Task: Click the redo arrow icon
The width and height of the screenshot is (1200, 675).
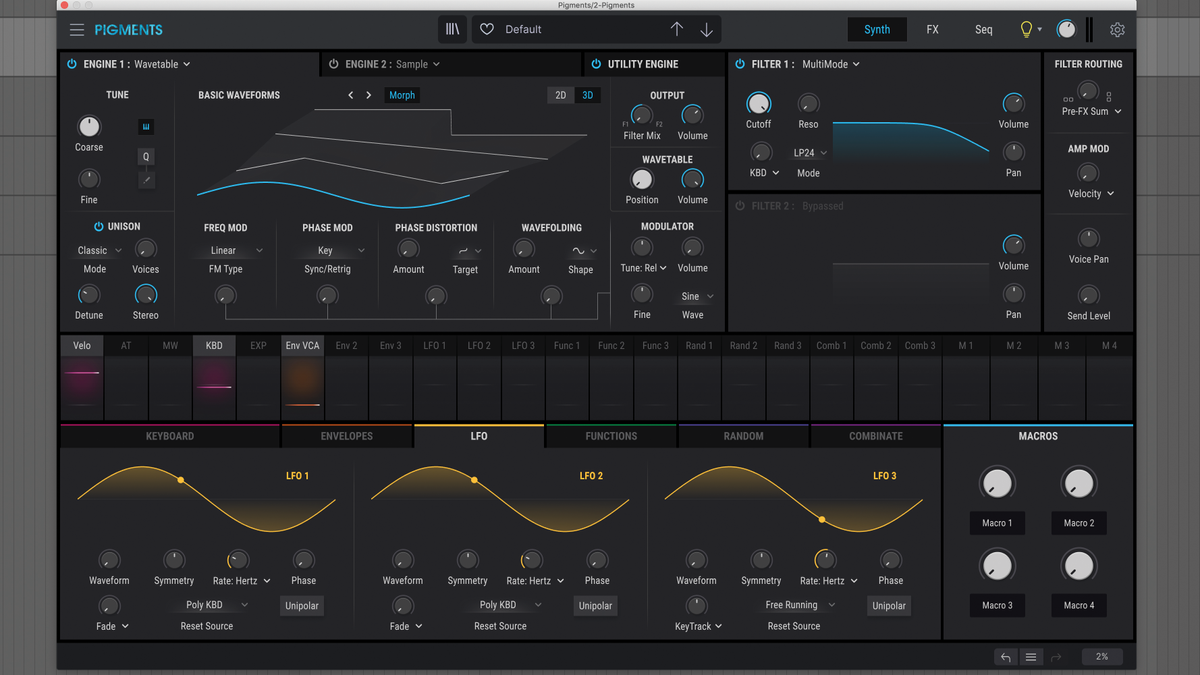Action: 1056,657
